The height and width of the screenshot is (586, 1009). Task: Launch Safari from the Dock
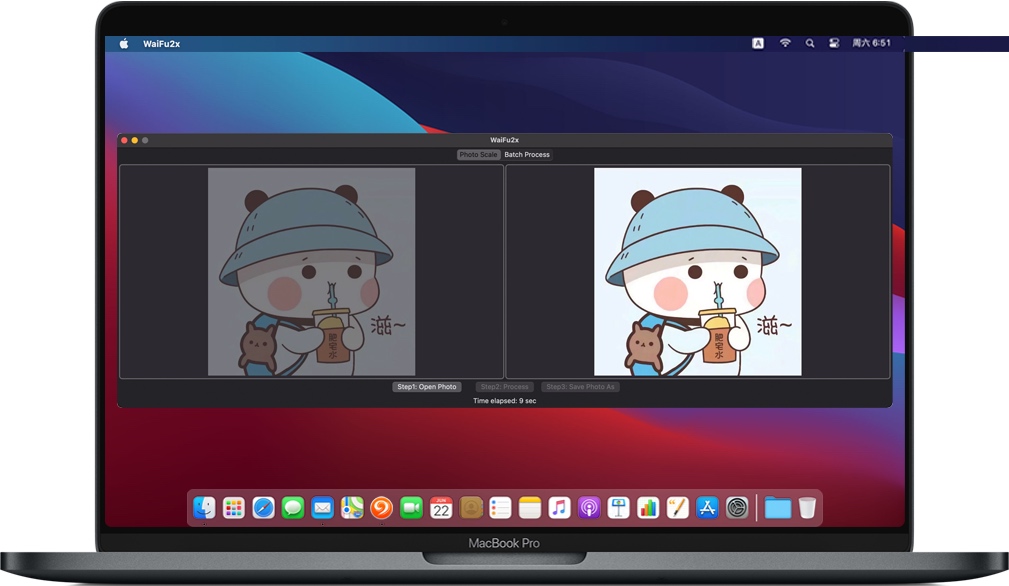click(262, 508)
